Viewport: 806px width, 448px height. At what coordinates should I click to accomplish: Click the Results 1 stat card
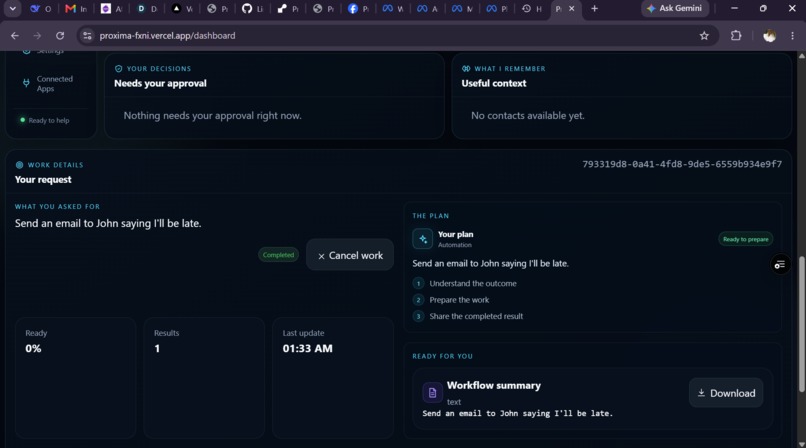(x=204, y=378)
